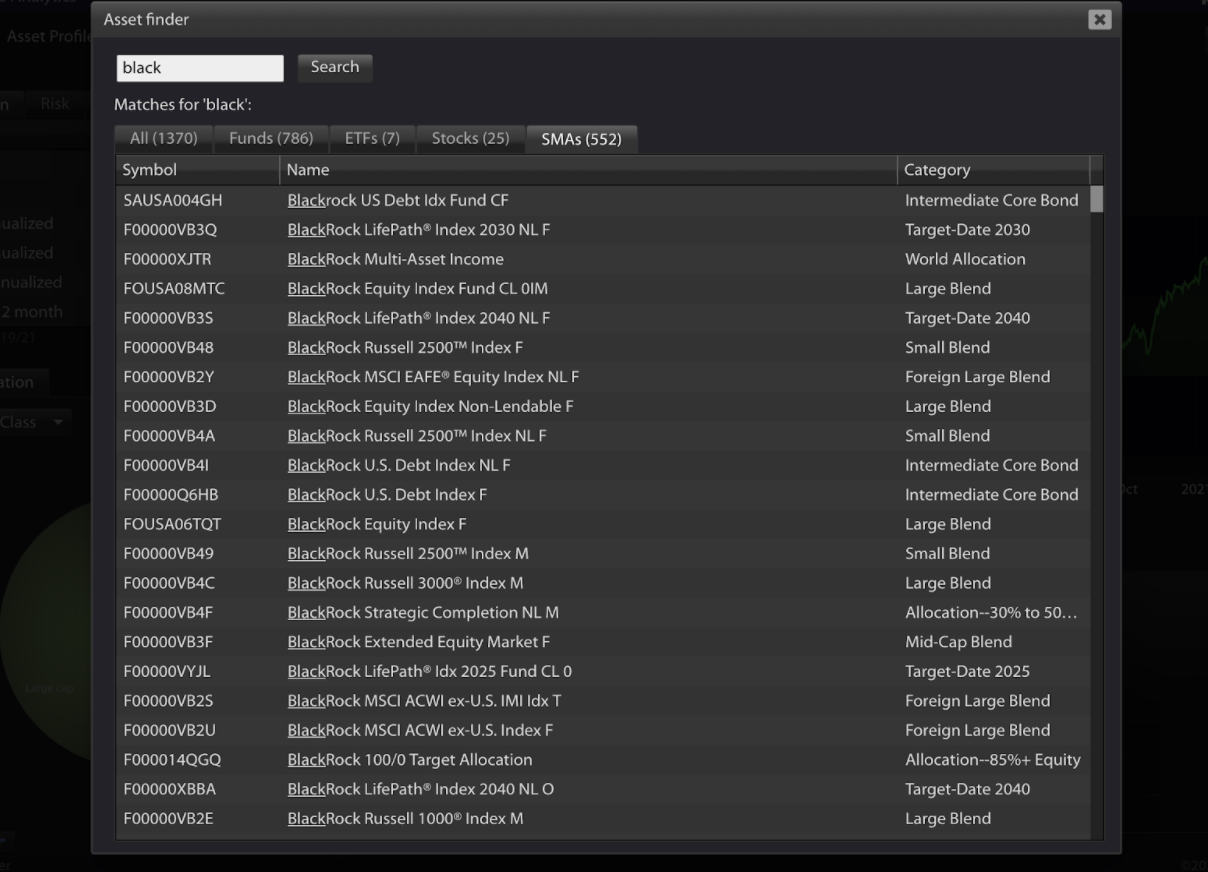Select BlackRock Extended Equity Market F
Viewport: 1208px width, 872px height.
pyautogui.click(x=419, y=642)
